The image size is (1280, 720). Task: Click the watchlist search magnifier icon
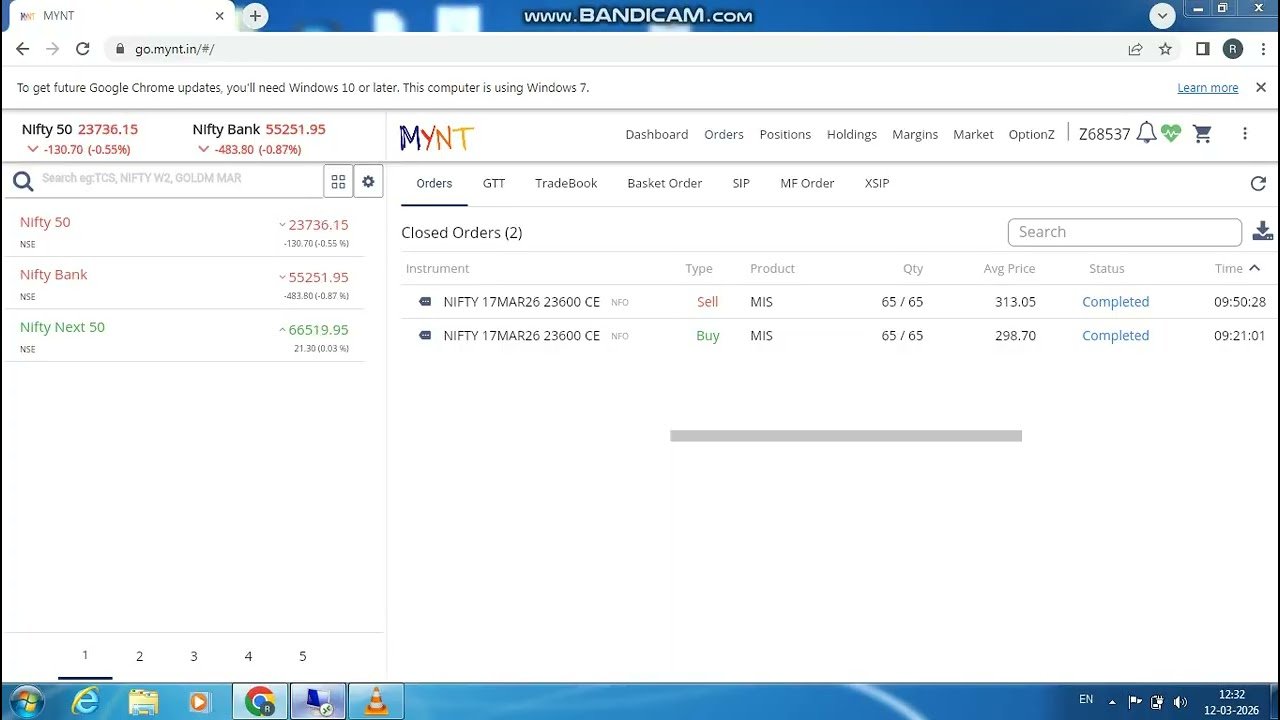point(23,181)
